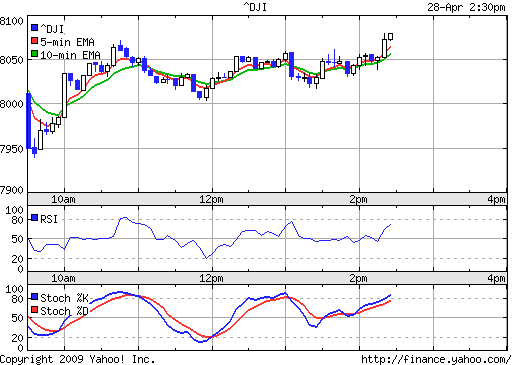
Task: Click the red Stoch %D legend swatch
Action: click(x=34, y=310)
